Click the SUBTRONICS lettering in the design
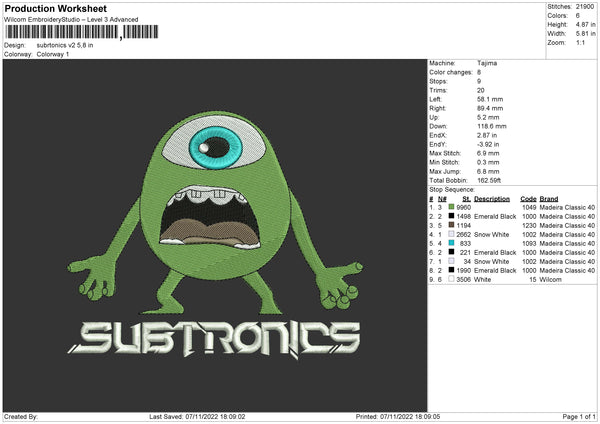This screenshot has height=424, width=600. point(214,339)
